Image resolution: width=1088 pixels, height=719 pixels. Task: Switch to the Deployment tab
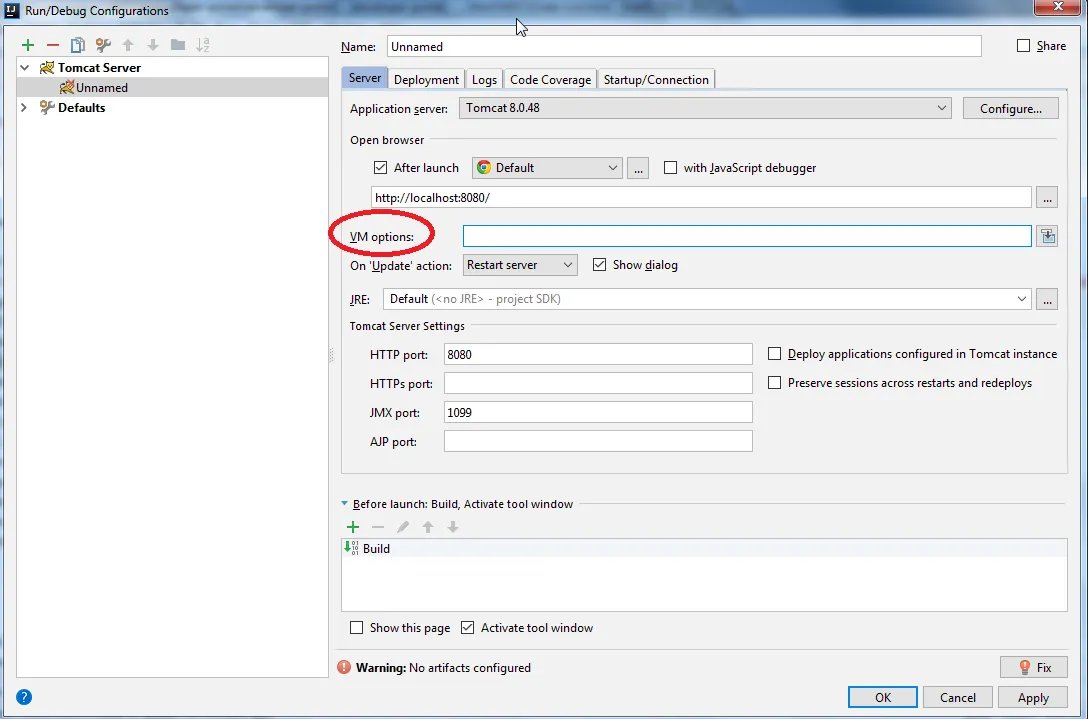[x=426, y=79]
